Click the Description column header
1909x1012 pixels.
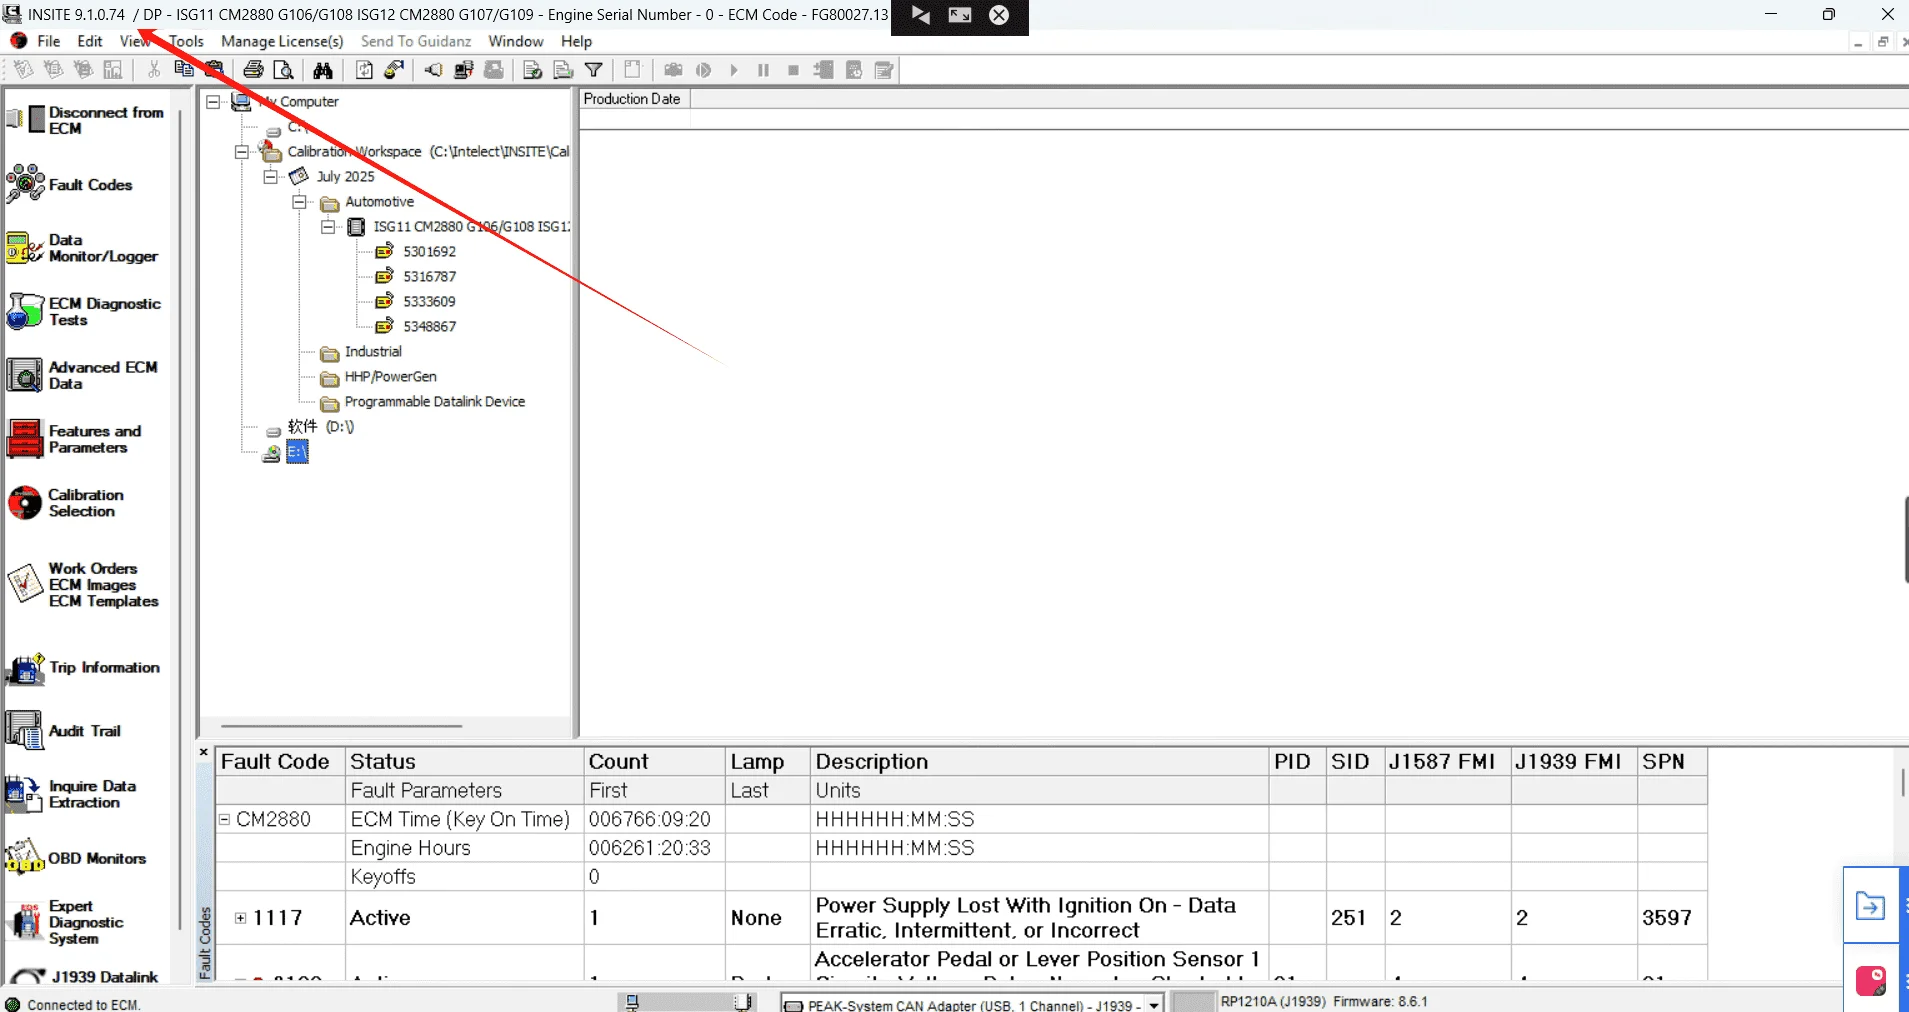[1040, 762]
